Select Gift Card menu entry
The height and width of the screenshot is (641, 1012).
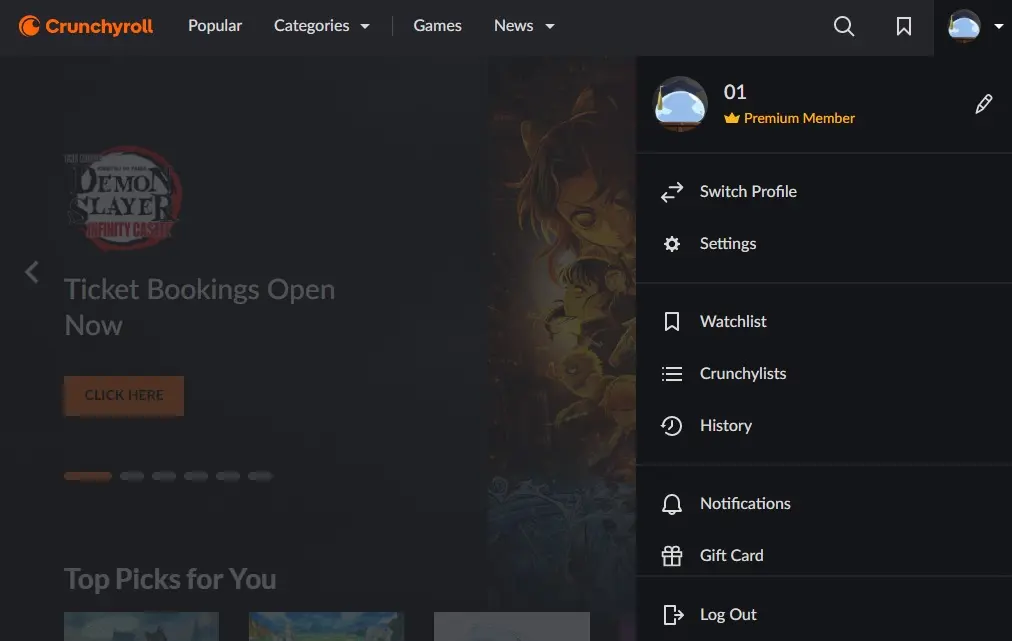pyautogui.click(x=824, y=555)
